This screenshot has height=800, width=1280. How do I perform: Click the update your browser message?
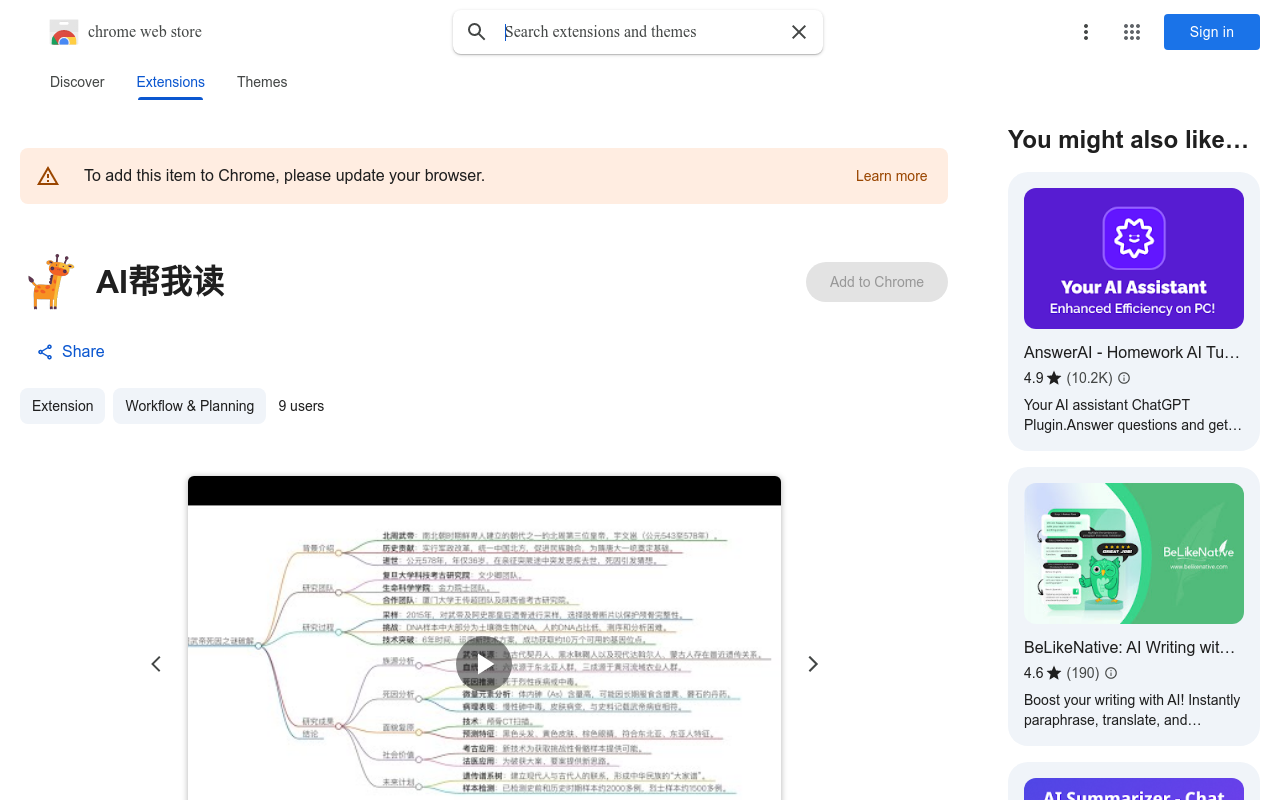pyautogui.click(x=284, y=176)
